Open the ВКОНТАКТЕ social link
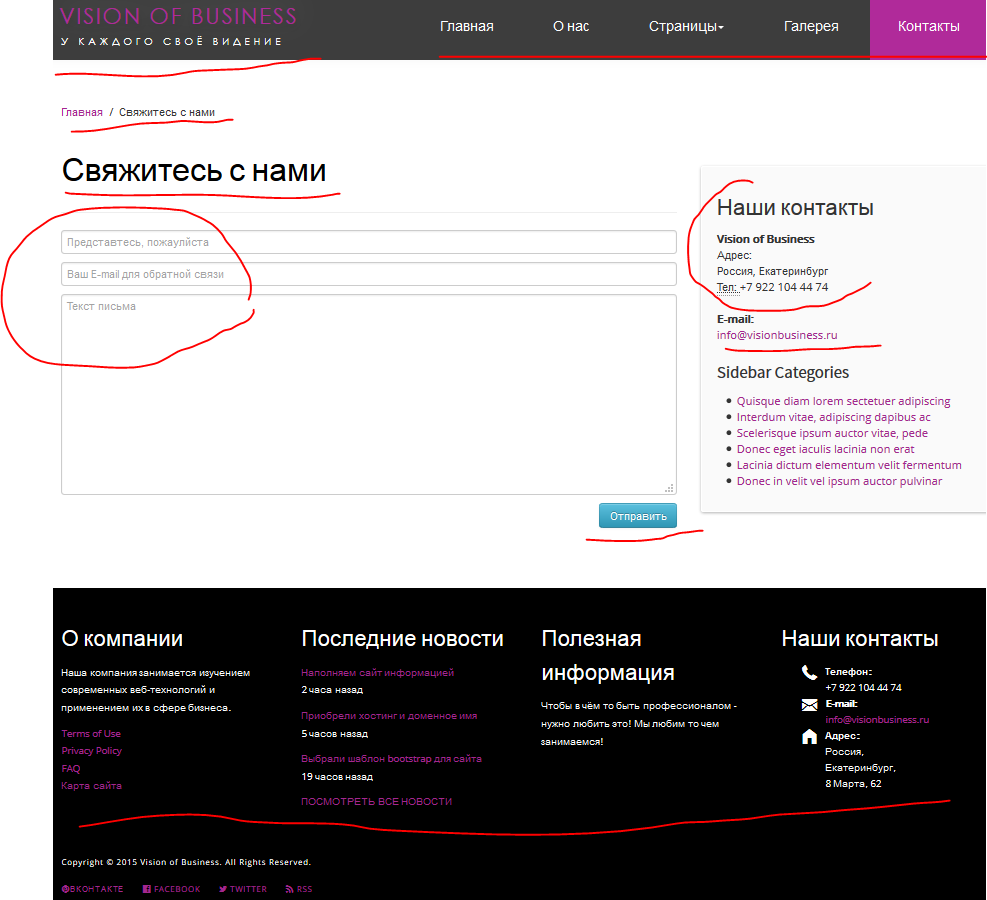Viewport: 987px width, 900px height. click(x=92, y=889)
